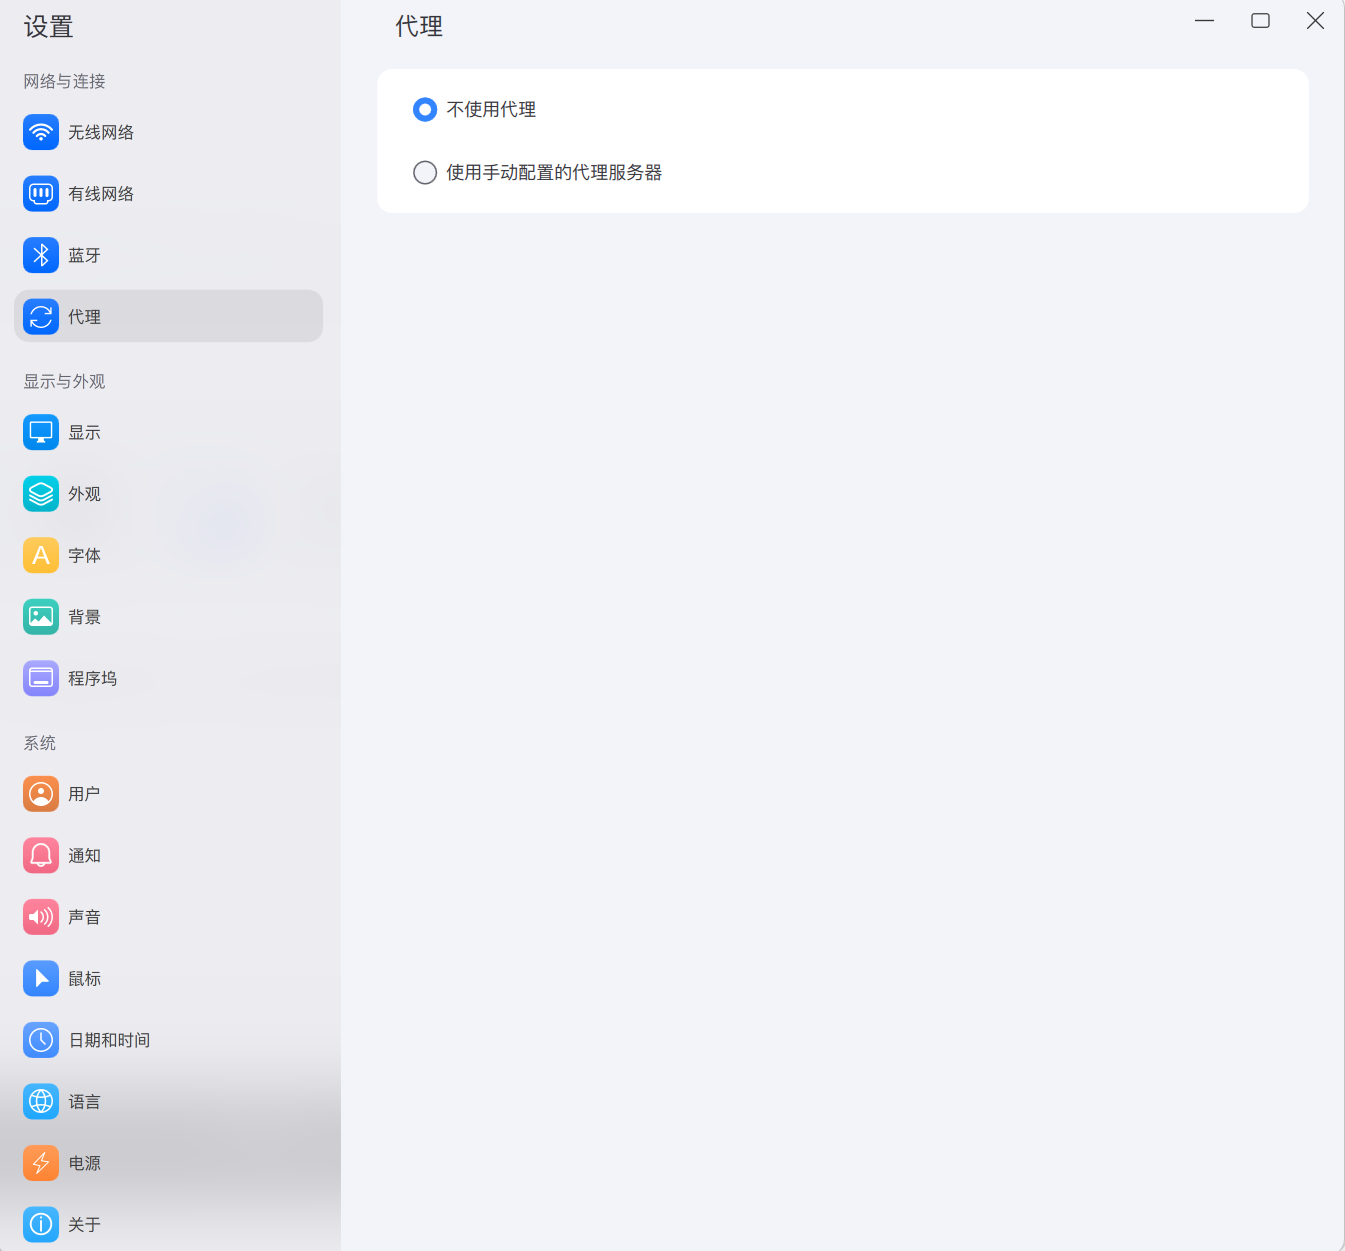Select 使用手动配置的代理服务器 radio button
This screenshot has width=1345, height=1251.
425,172
